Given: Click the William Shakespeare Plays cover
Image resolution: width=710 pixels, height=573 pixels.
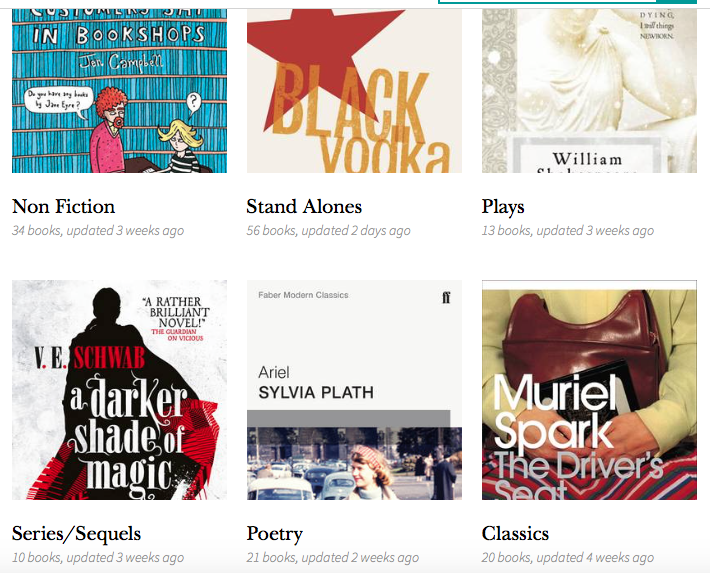Looking at the screenshot, I should coord(589,90).
